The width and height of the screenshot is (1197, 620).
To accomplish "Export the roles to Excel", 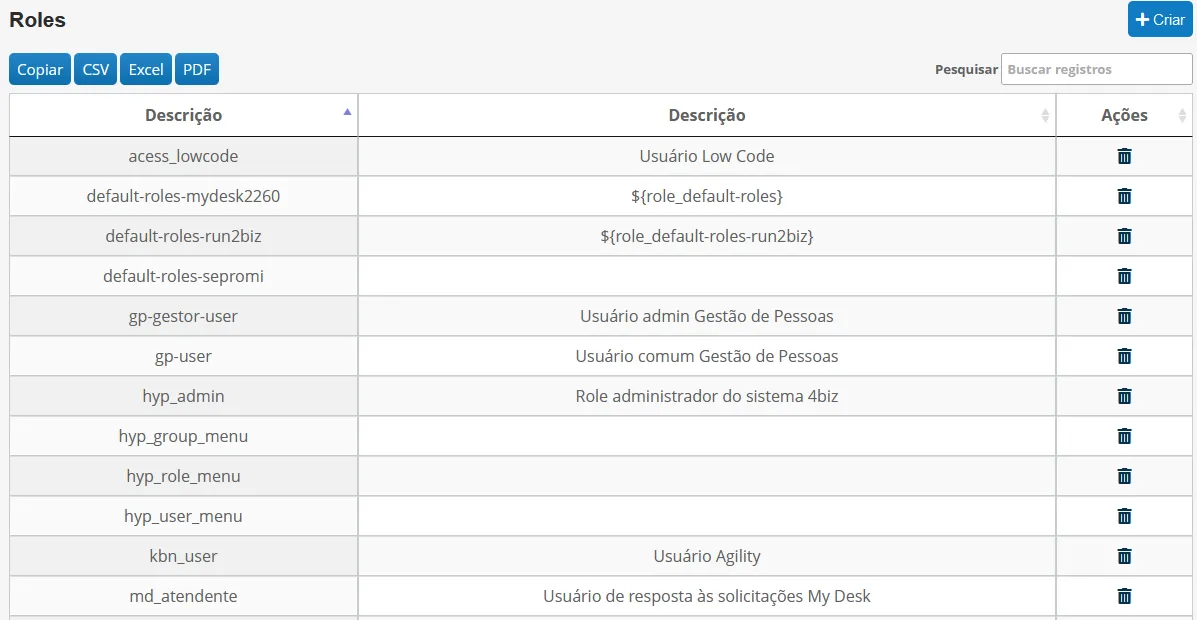I will point(146,69).
